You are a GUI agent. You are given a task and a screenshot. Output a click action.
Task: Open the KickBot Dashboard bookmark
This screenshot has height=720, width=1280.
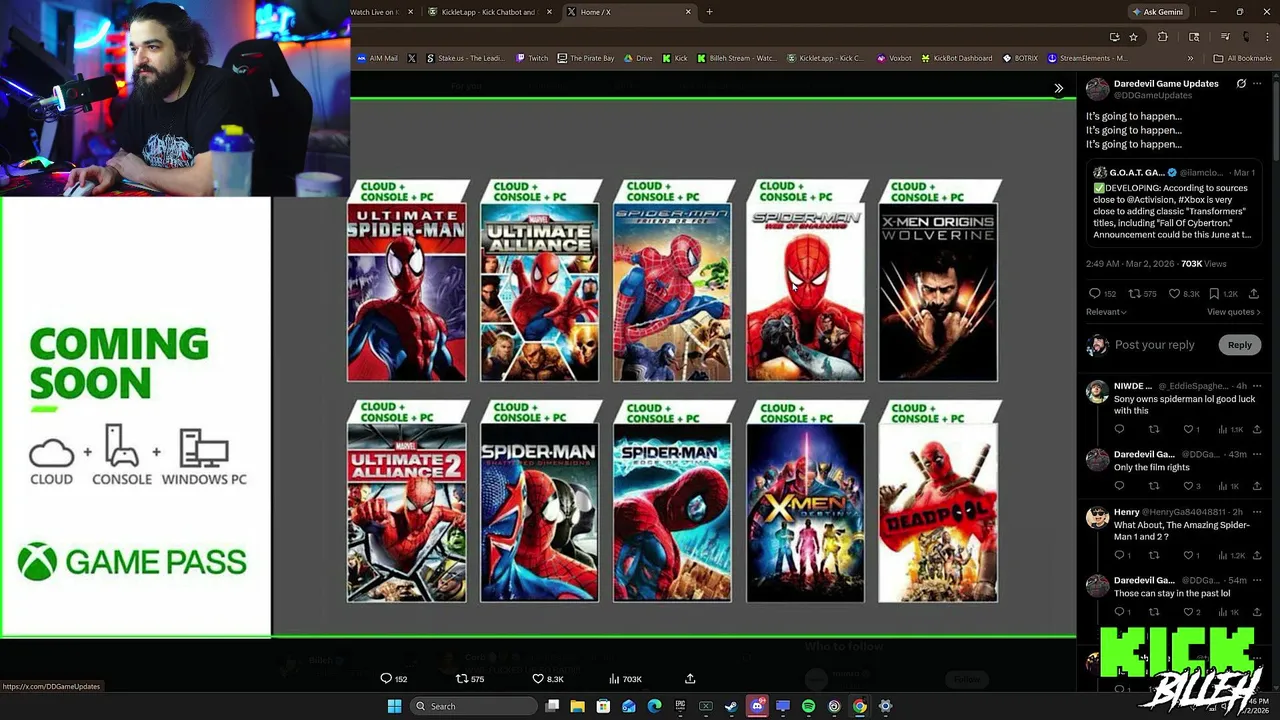tap(956, 58)
